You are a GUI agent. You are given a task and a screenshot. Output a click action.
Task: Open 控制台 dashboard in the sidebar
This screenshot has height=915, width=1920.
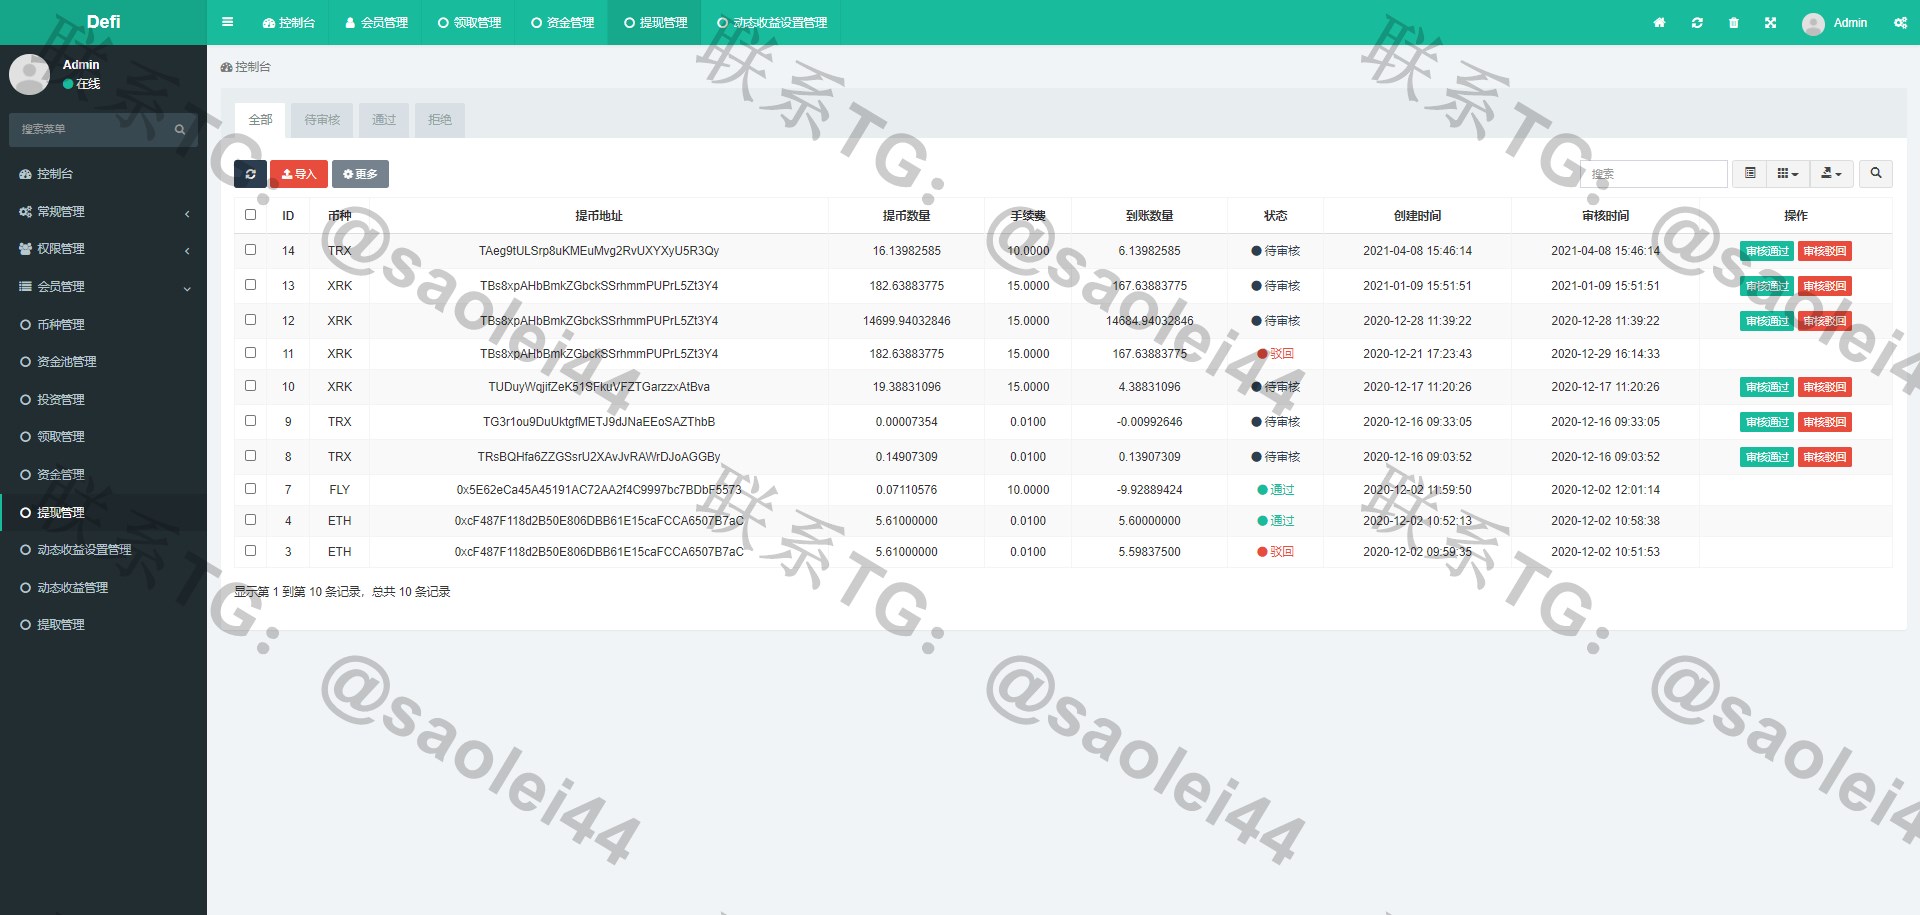click(x=103, y=174)
